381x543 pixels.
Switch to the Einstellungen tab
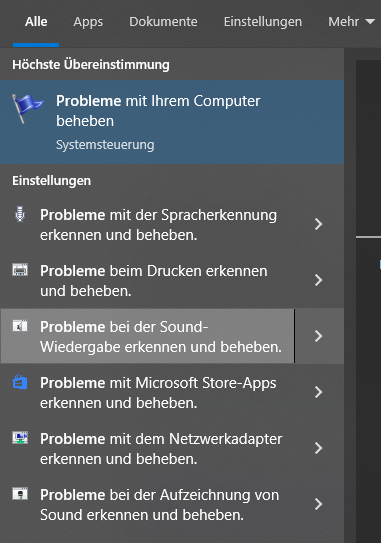pos(263,22)
